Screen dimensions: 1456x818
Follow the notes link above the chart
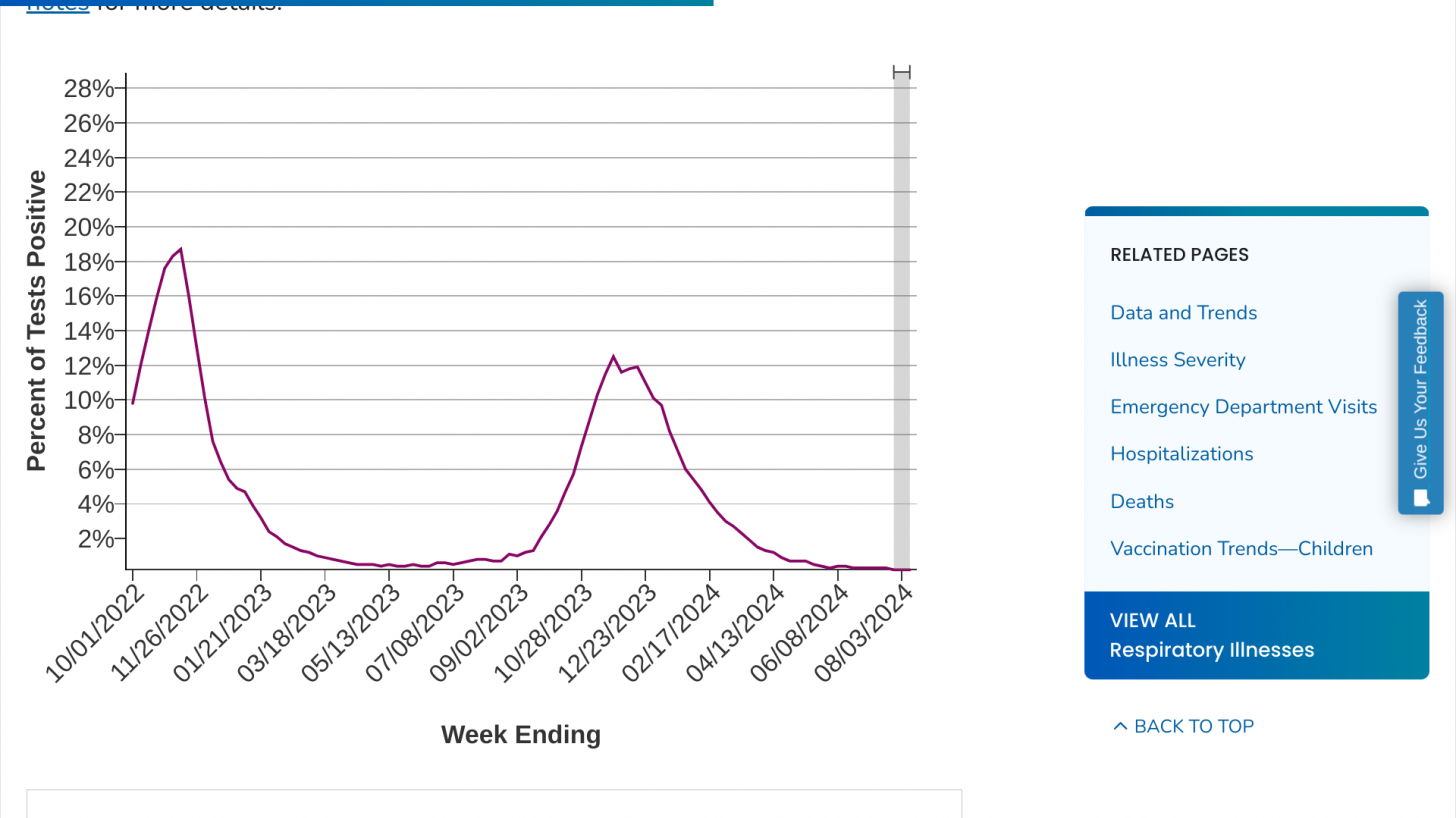coord(57,5)
